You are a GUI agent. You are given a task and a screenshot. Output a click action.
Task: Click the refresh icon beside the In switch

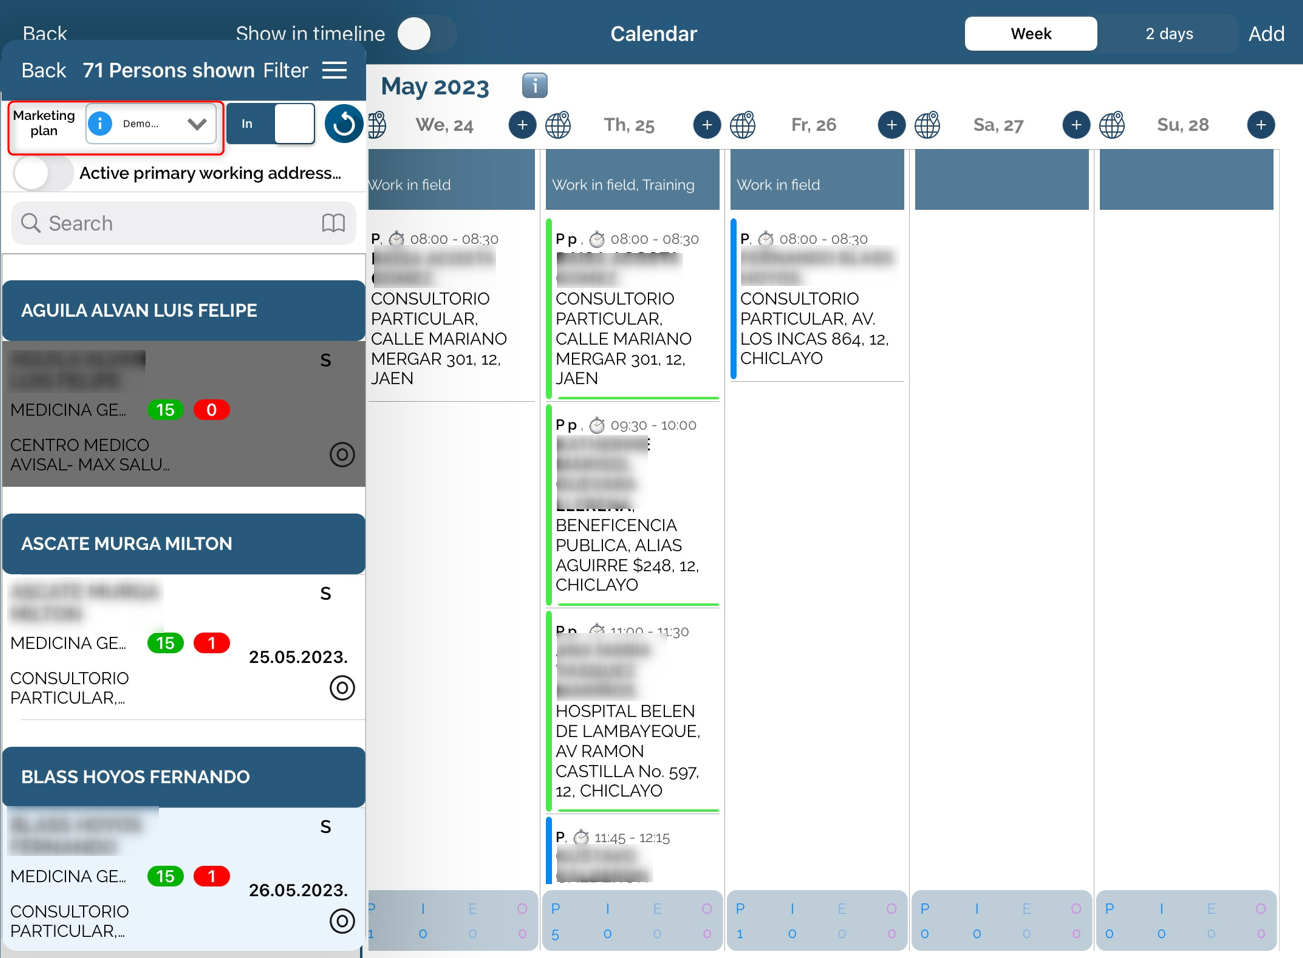tap(343, 124)
